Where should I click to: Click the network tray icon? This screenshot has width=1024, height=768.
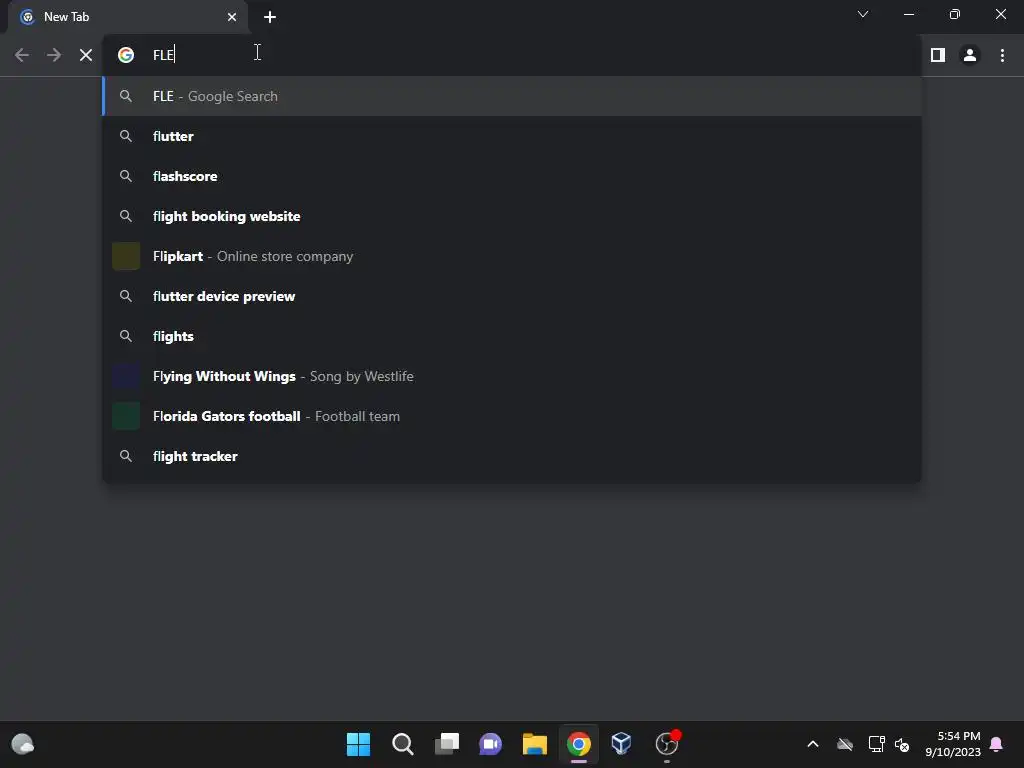coord(876,744)
